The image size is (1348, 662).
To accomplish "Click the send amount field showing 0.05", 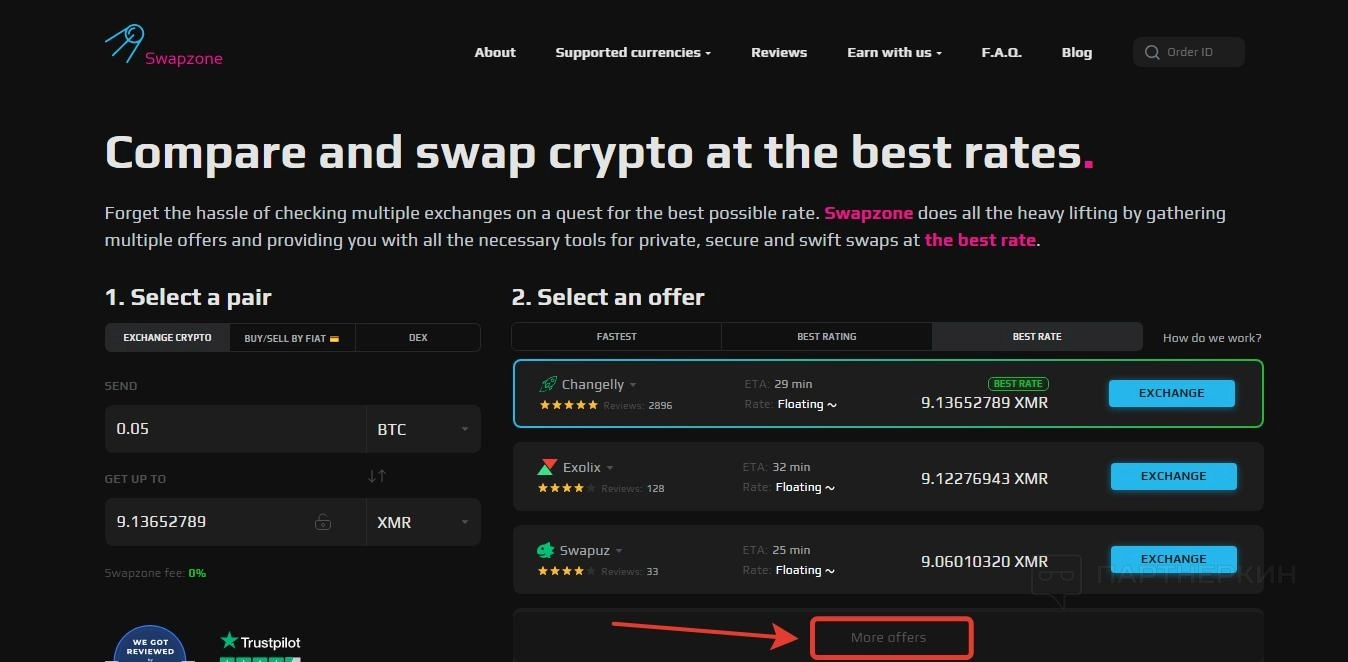I will [x=235, y=429].
